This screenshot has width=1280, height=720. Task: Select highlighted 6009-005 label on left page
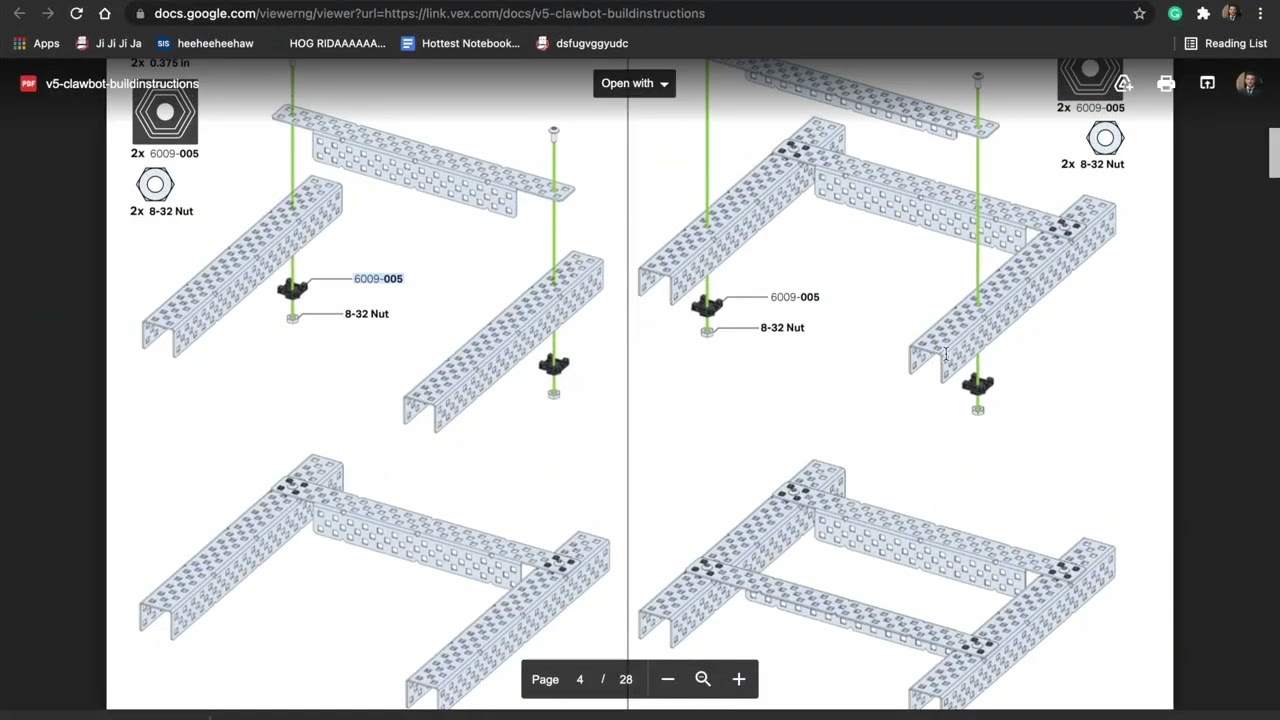click(378, 279)
